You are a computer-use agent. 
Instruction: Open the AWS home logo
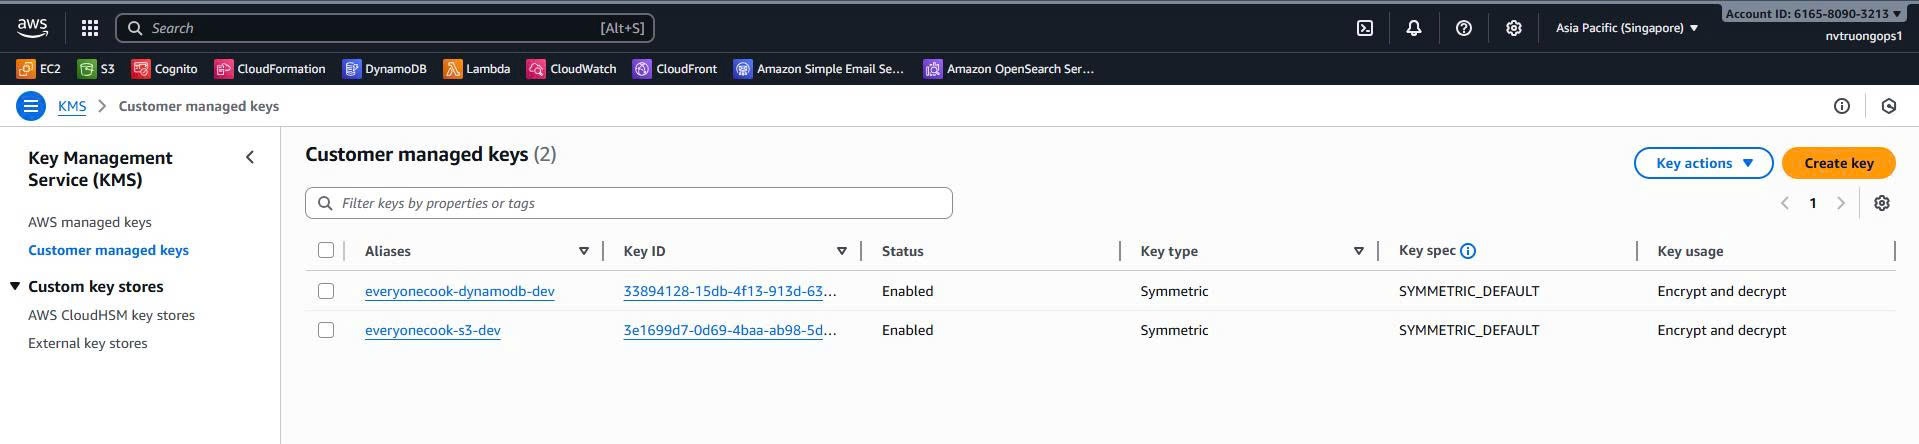pos(32,28)
